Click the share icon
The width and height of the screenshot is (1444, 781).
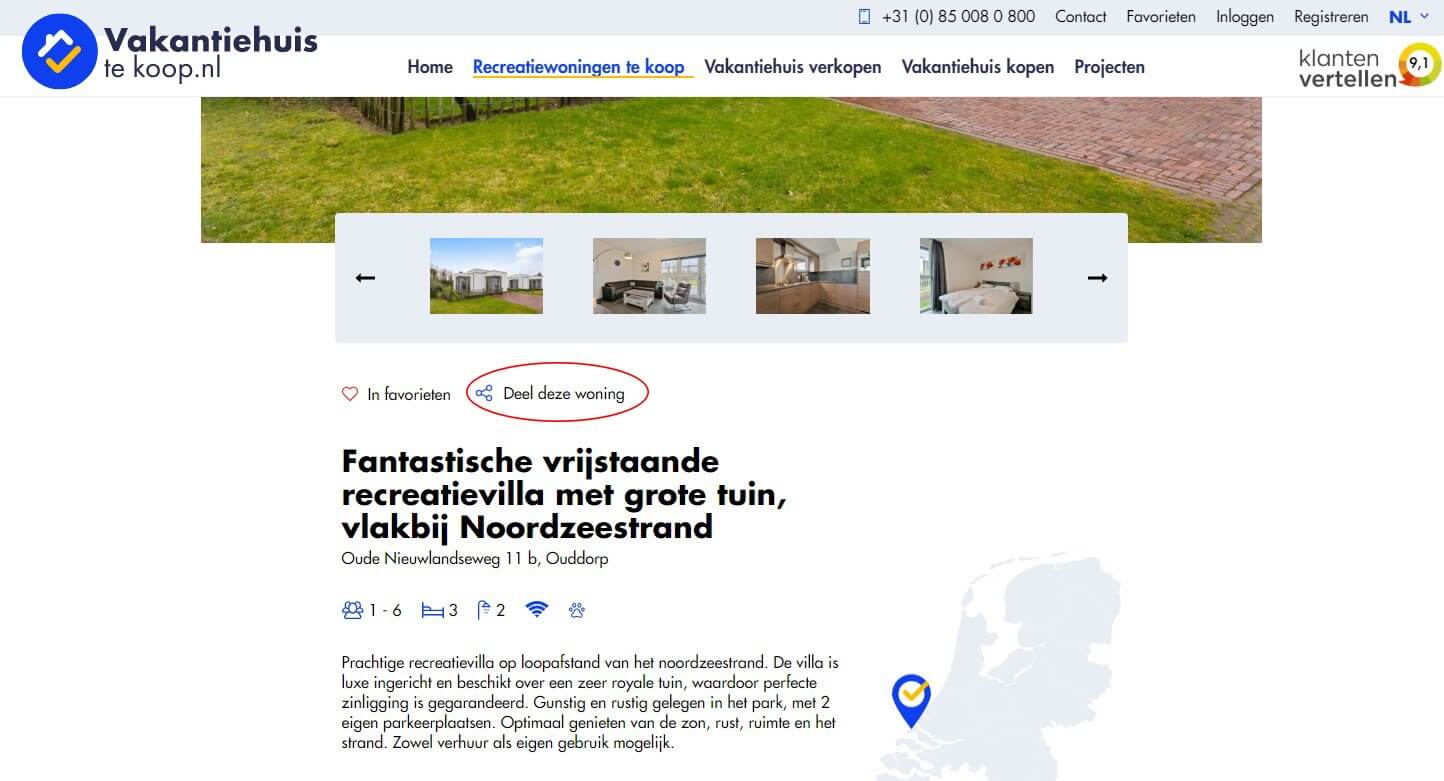tap(484, 393)
